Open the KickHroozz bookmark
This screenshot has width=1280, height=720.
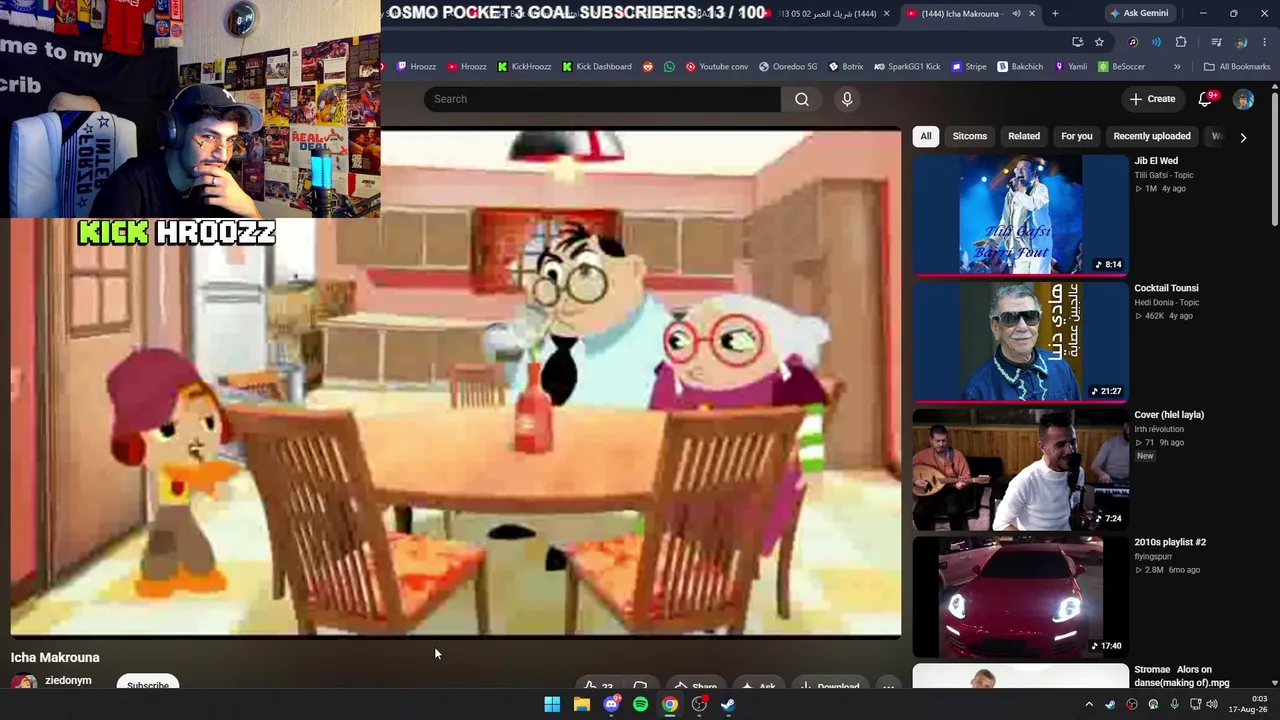click(524, 67)
